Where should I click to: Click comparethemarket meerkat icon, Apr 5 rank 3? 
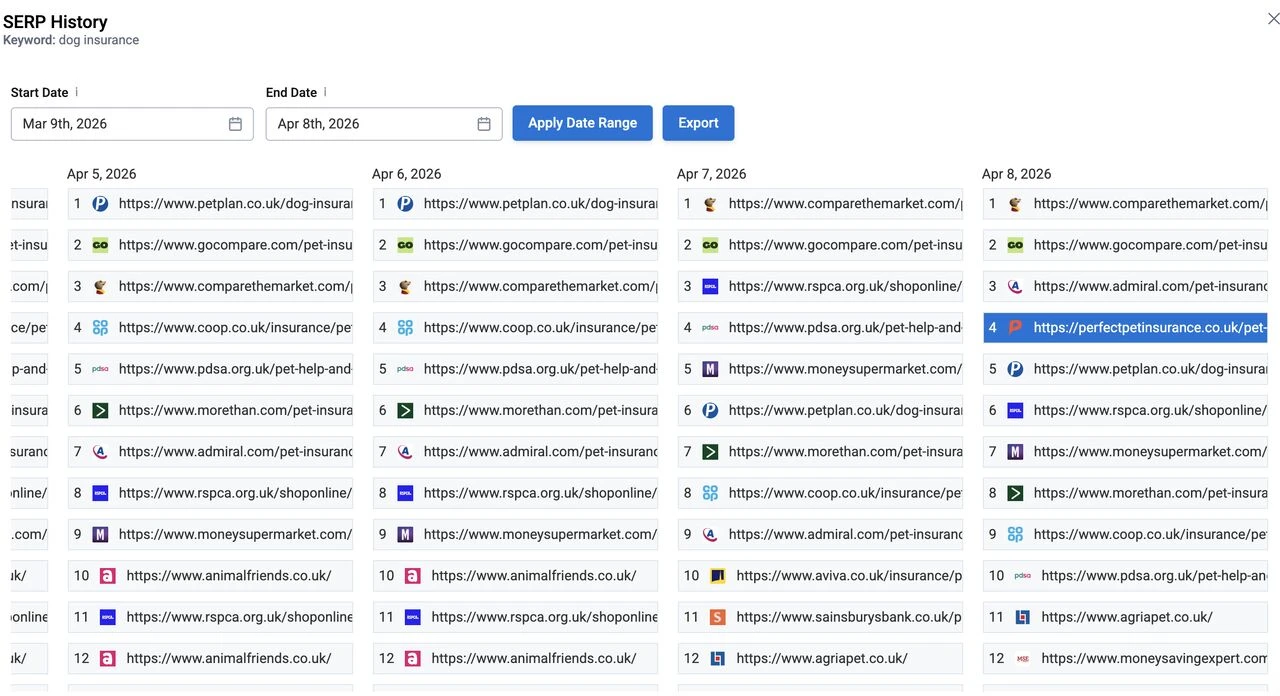(100, 286)
